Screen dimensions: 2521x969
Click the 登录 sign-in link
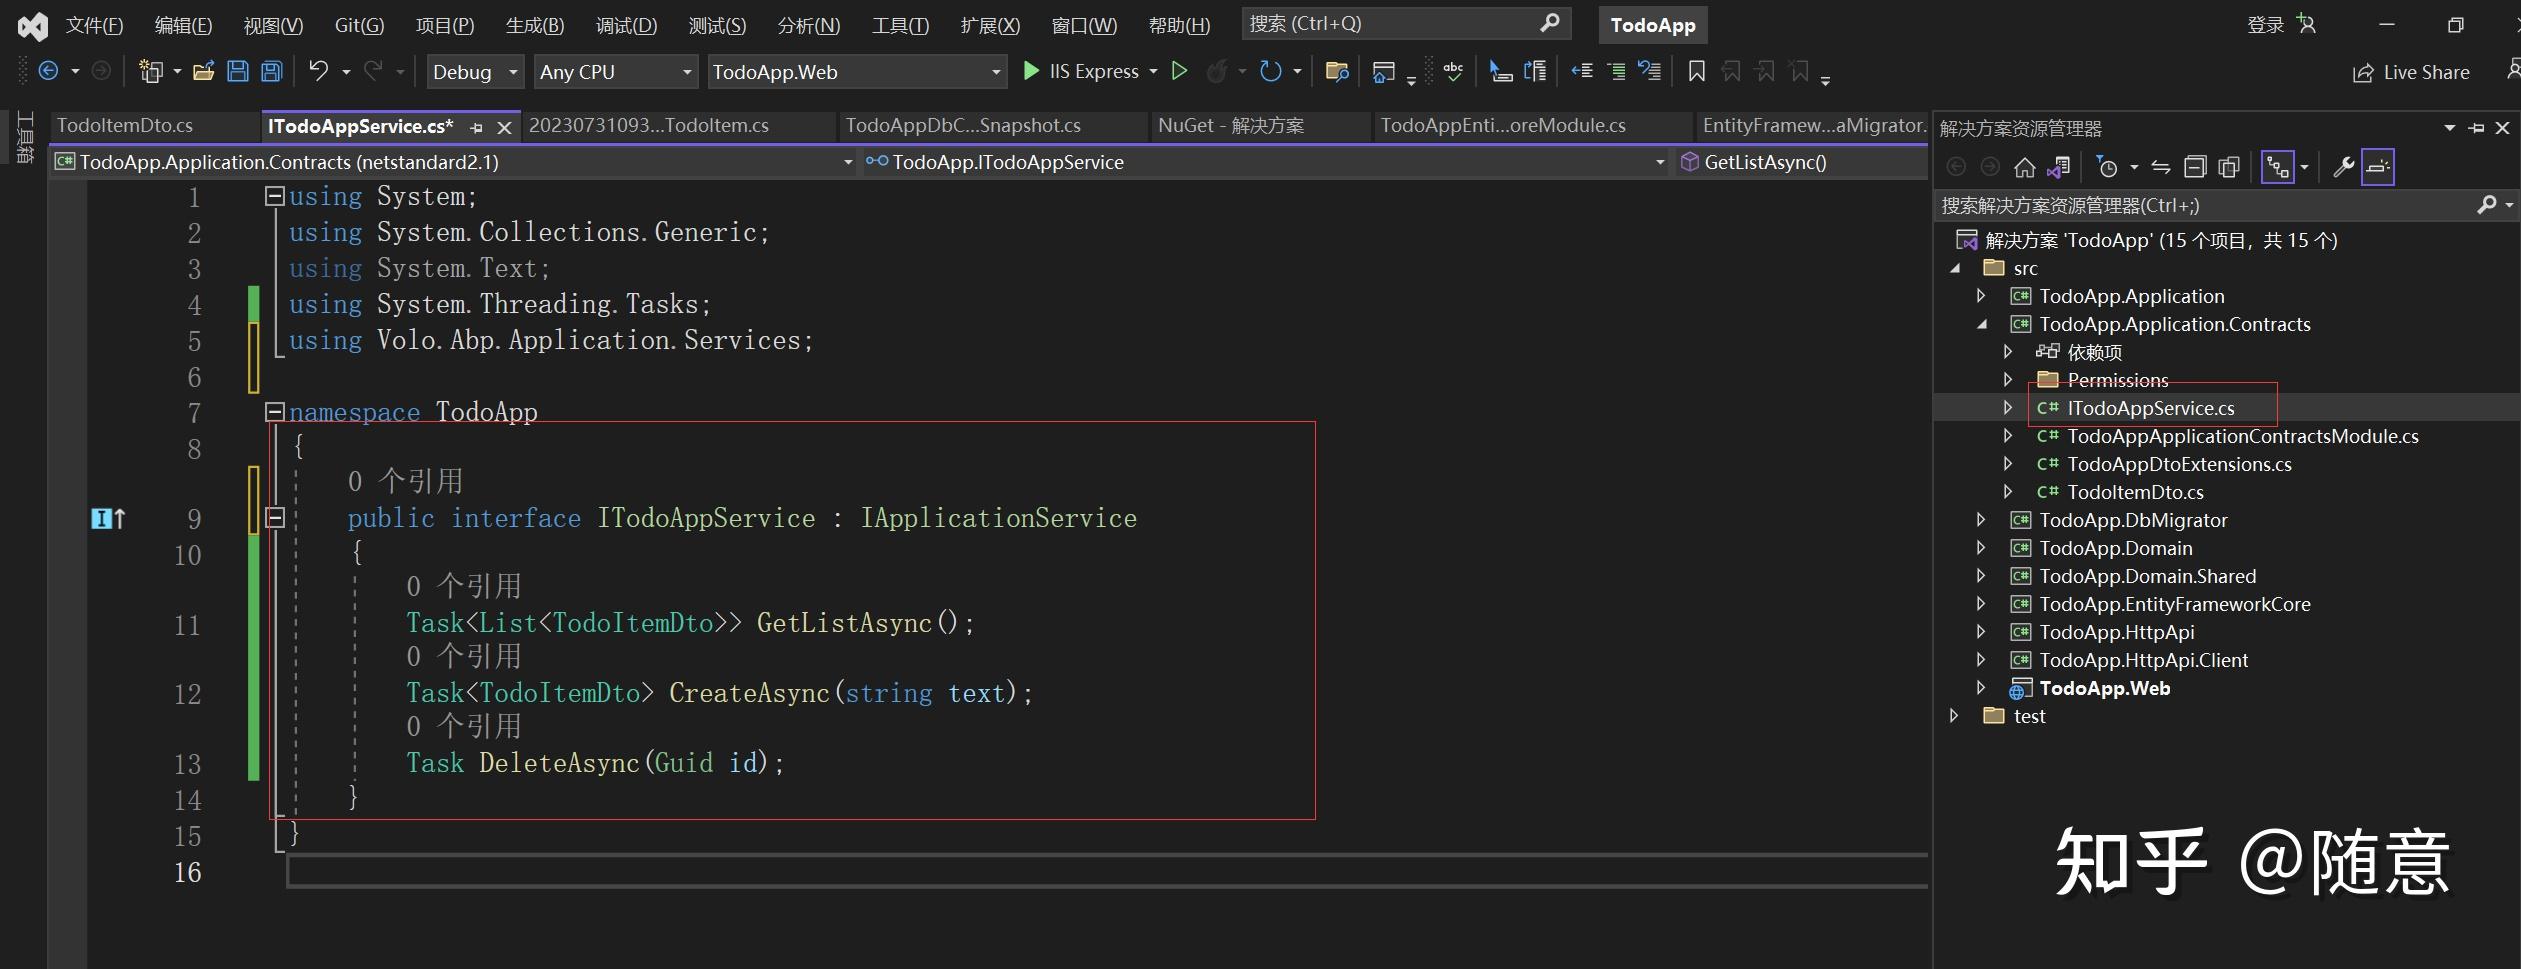coord(2266,25)
